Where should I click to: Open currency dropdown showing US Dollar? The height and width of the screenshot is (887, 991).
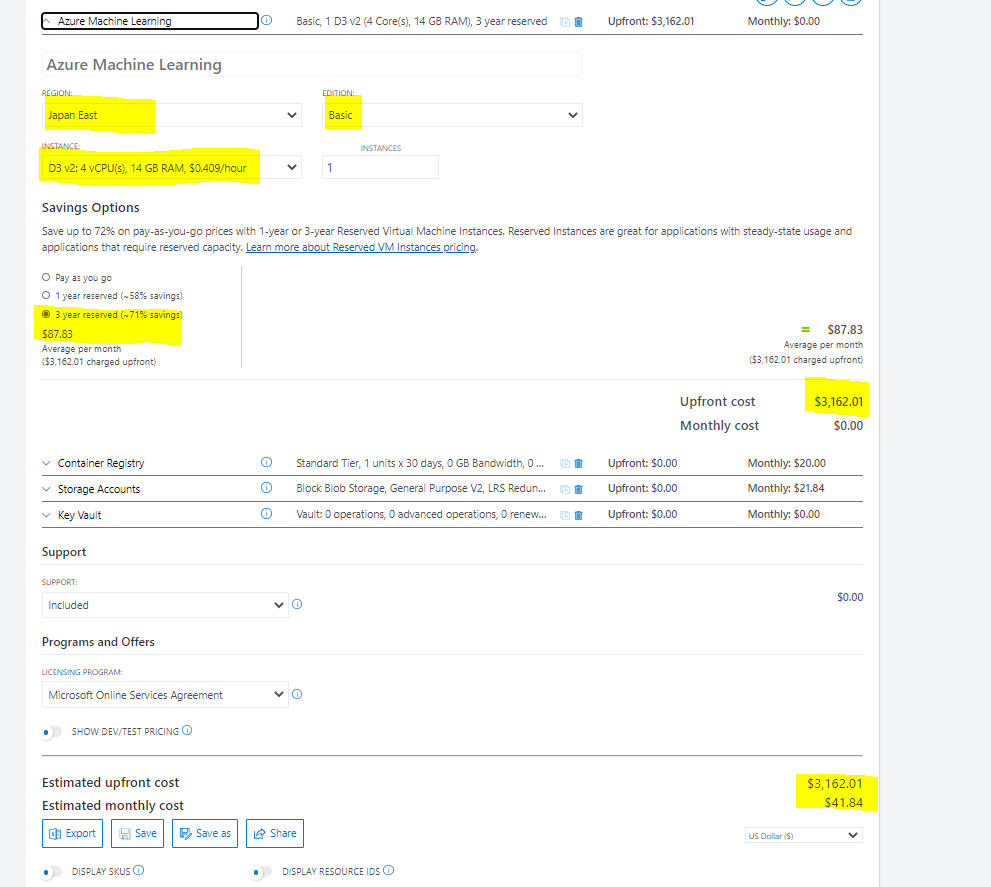click(x=804, y=835)
